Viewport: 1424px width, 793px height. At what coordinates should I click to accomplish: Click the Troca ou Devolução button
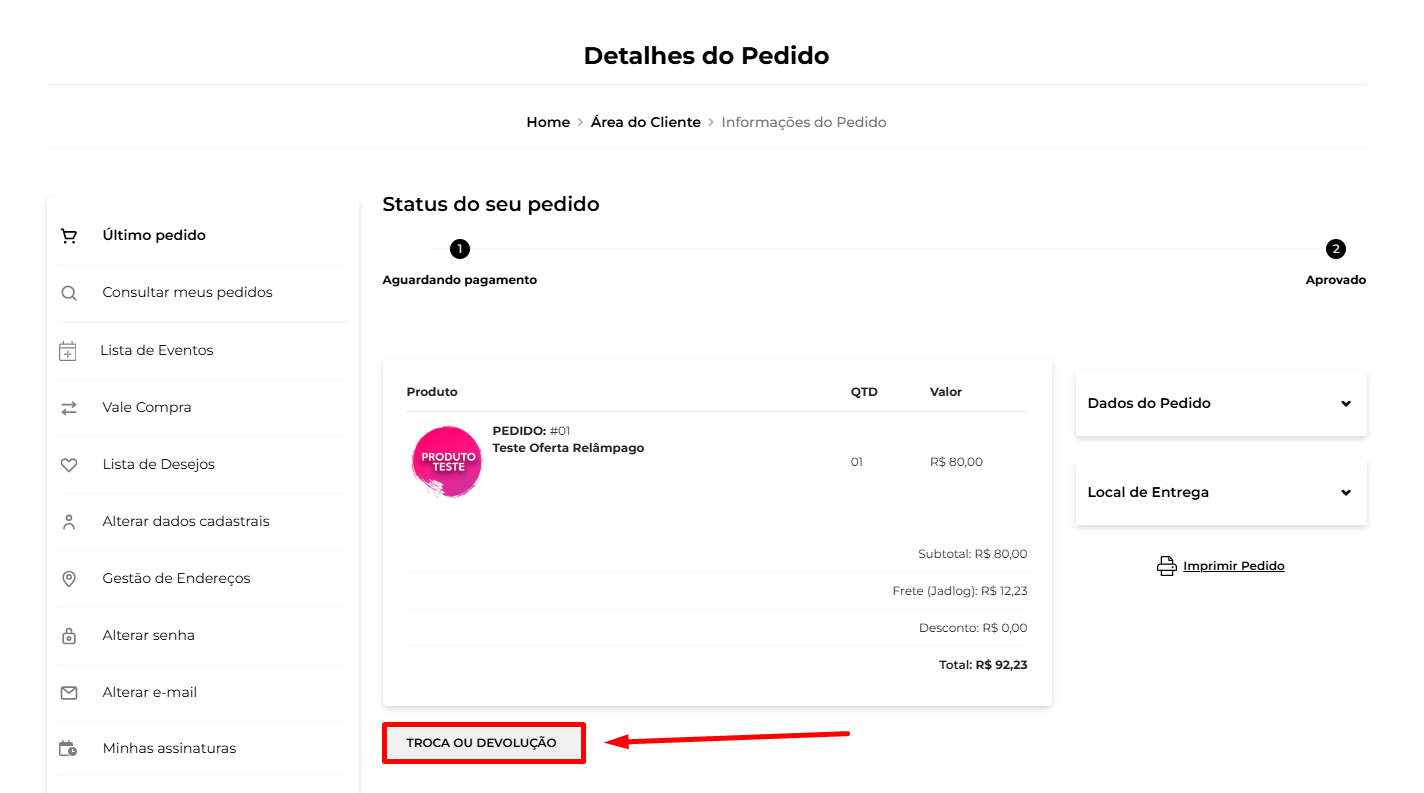[484, 743]
